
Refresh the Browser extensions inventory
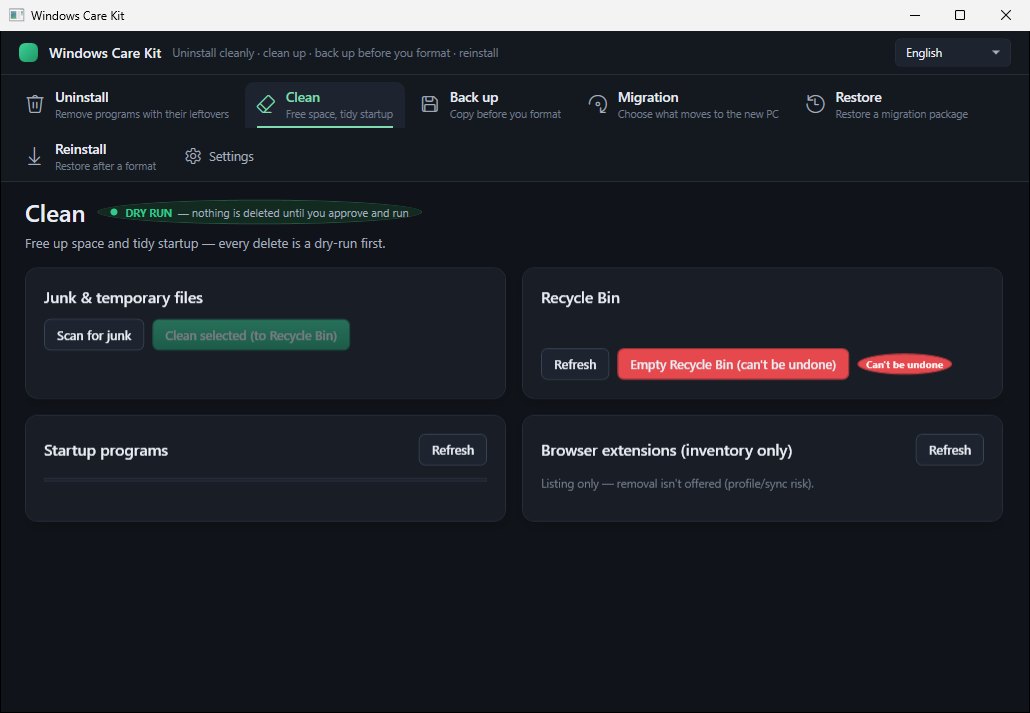(x=950, y=450)
